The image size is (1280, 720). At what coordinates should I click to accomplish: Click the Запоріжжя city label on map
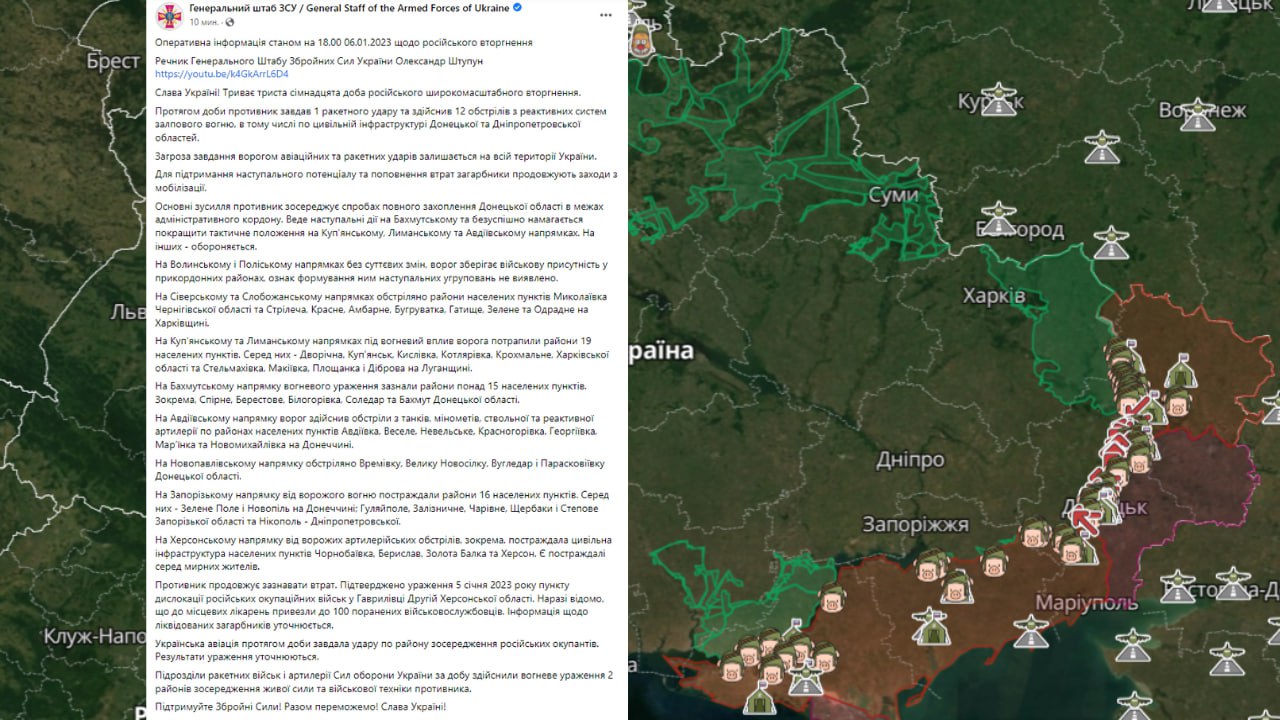click(x=915, y=524)
